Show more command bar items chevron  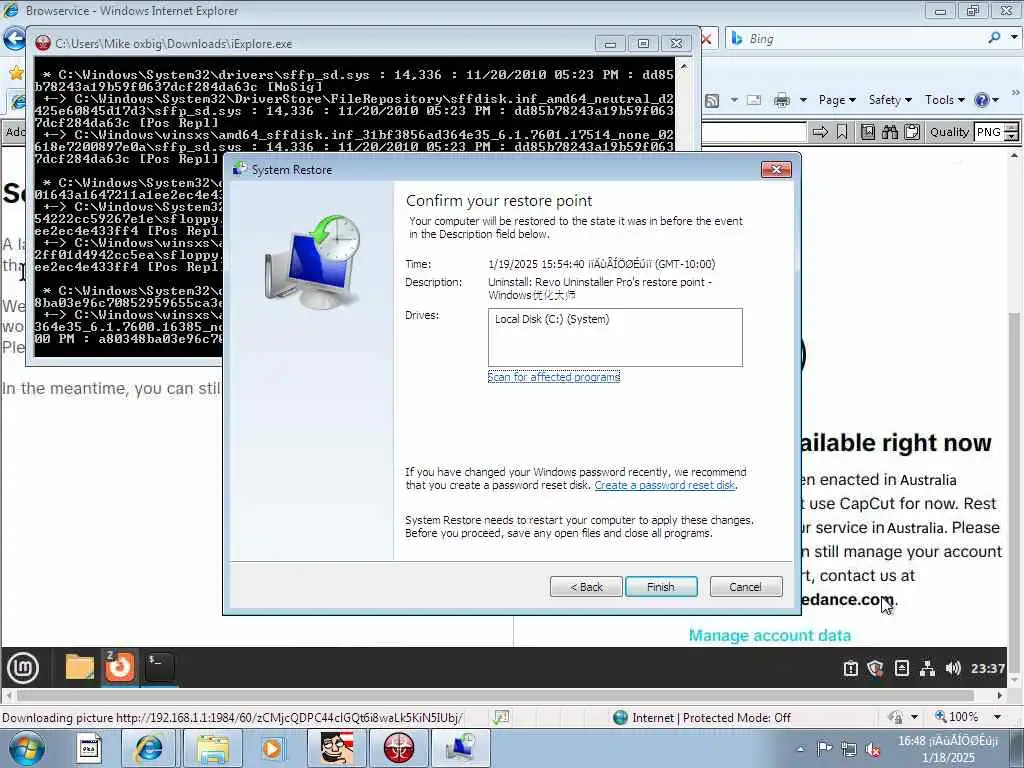tap(1016, 93)
